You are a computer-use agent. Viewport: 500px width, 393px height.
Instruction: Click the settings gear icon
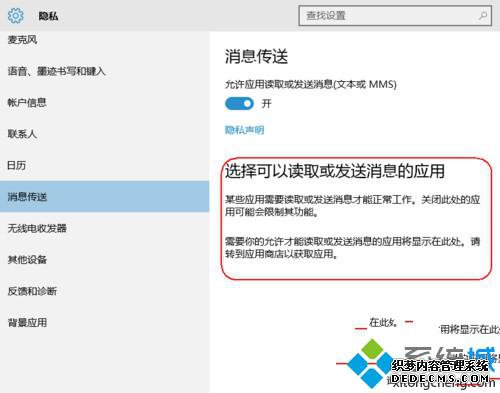[x=15, y=16]
